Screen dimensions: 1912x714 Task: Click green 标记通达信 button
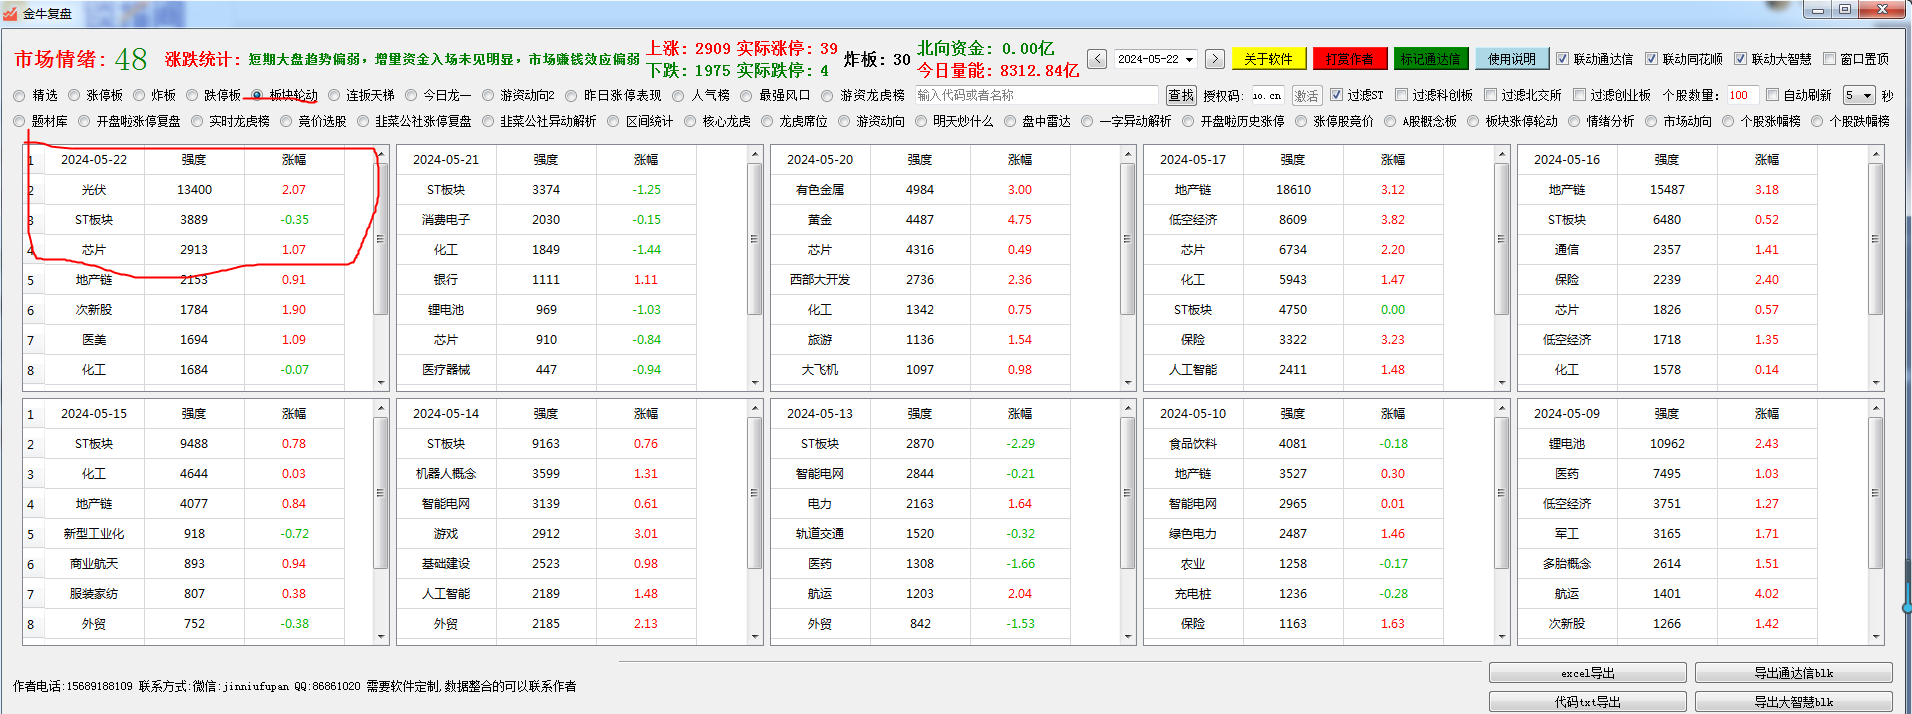(x=1430, y=59)
